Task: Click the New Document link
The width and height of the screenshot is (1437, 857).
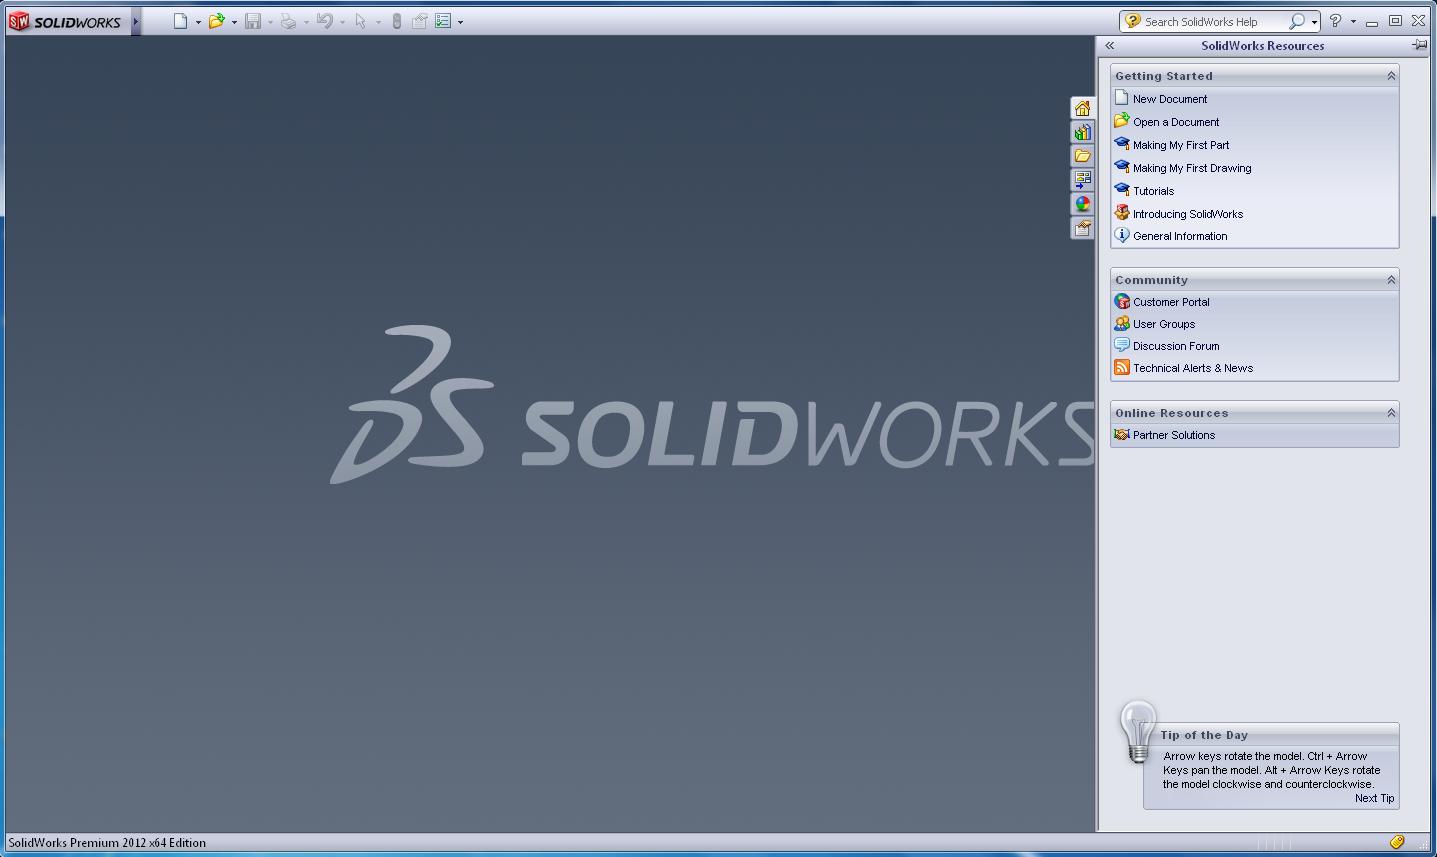Action: pyautogui.click(x=1170, y=99)
